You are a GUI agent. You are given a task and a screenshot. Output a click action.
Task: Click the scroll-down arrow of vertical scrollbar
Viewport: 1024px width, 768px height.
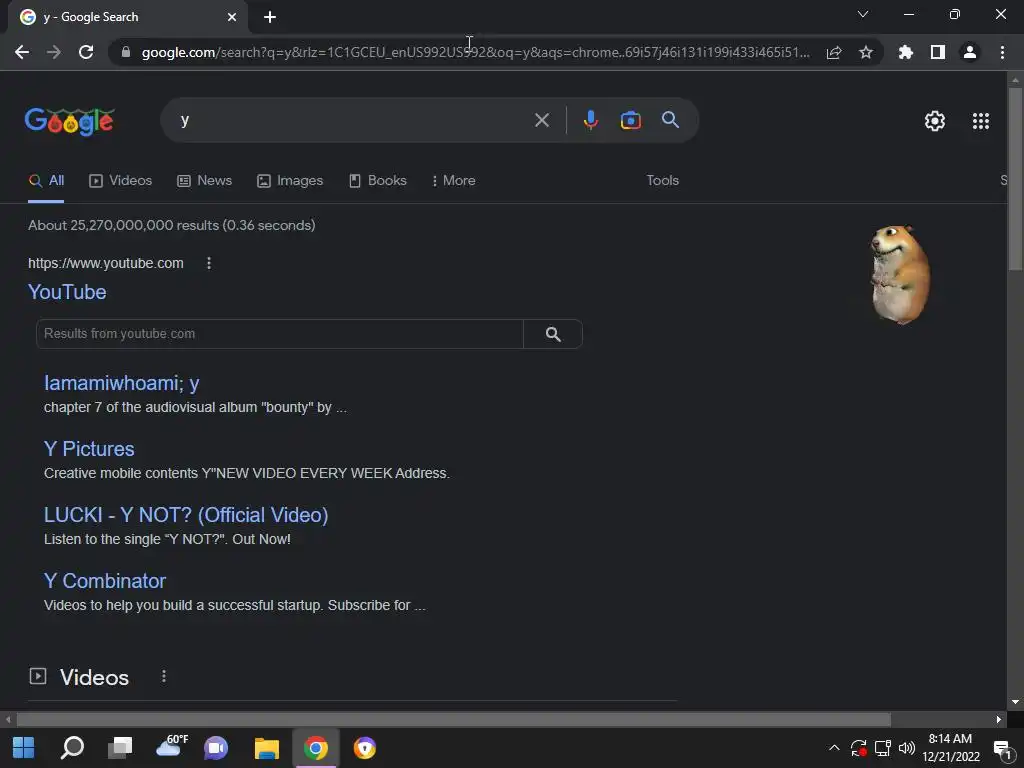(1015, 702)
